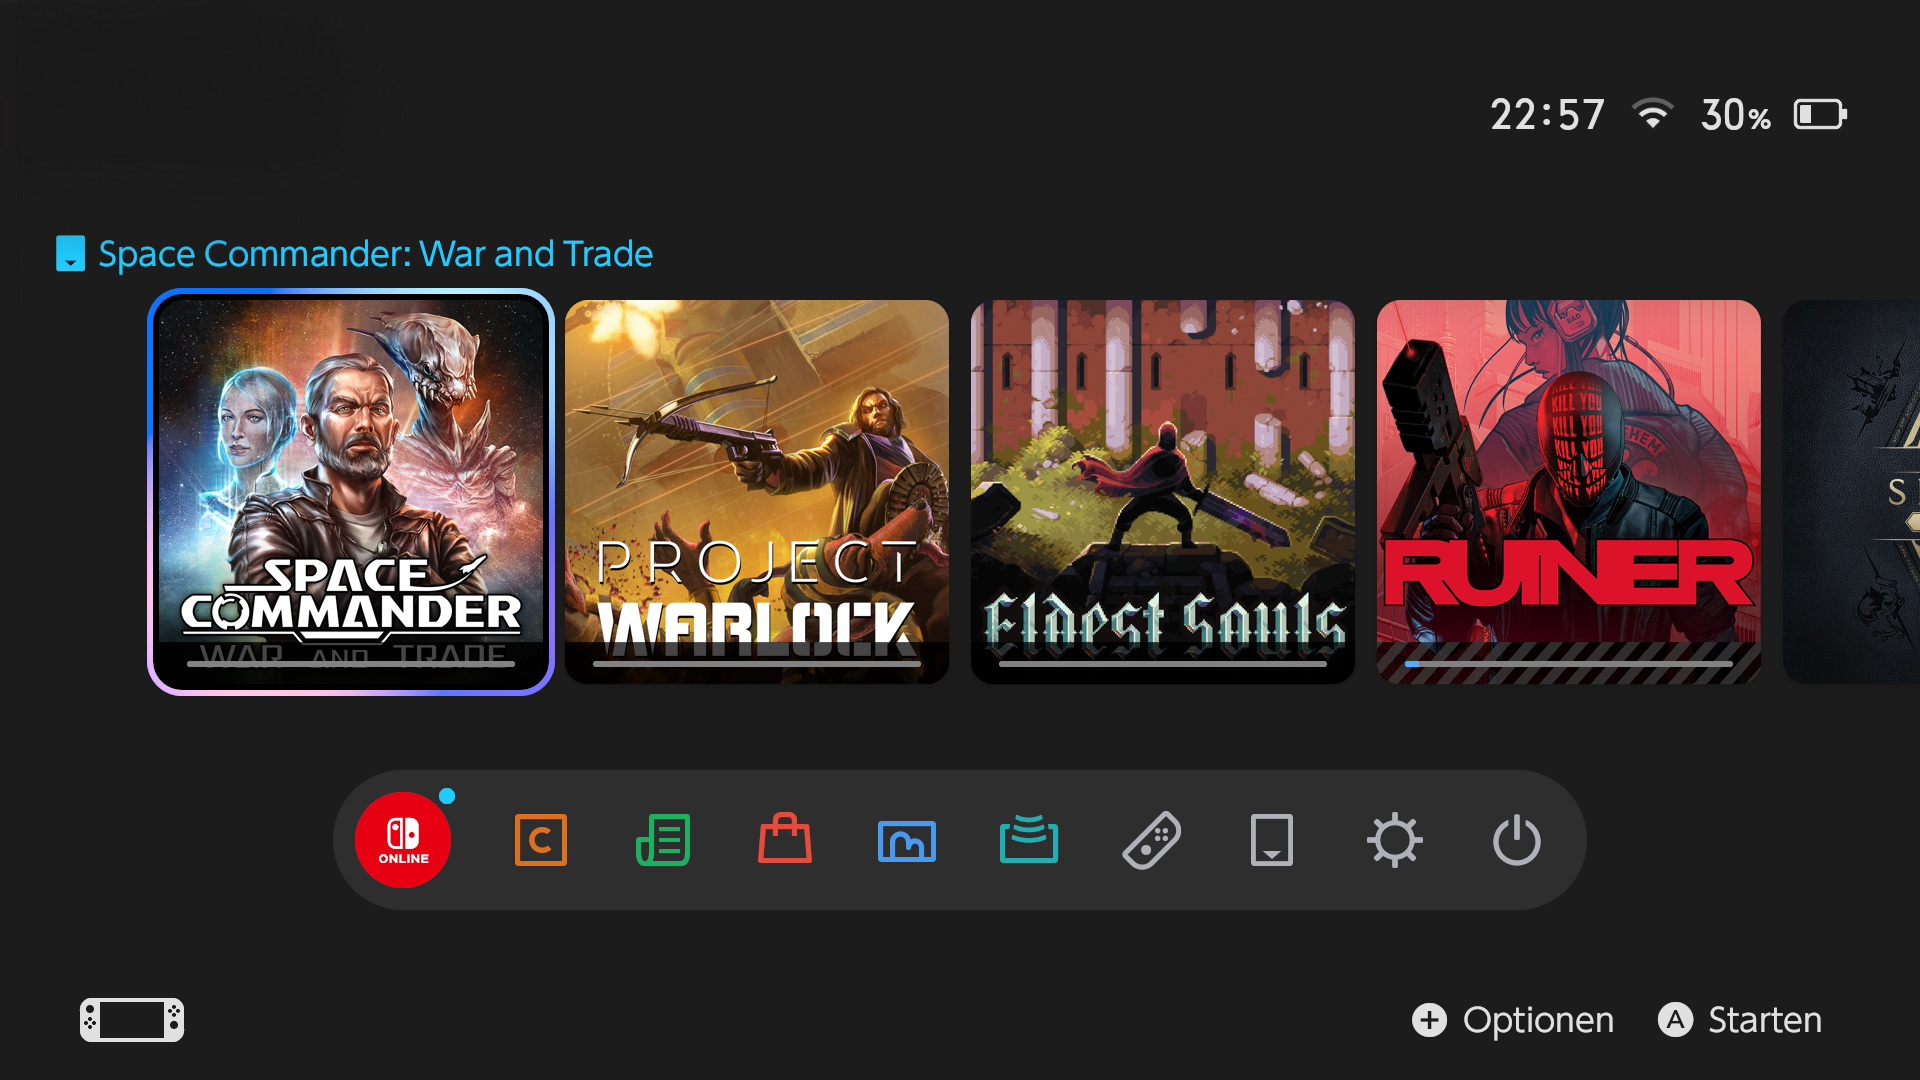Click the console mode icon at bottom left
1920x1080 pixels.
tap(132, 1020)
